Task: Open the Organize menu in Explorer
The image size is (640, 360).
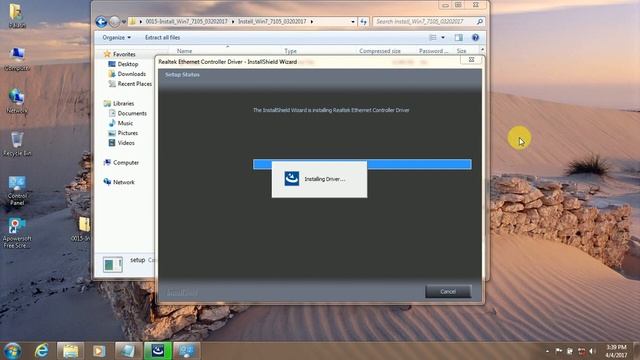Action: point(116,38)
